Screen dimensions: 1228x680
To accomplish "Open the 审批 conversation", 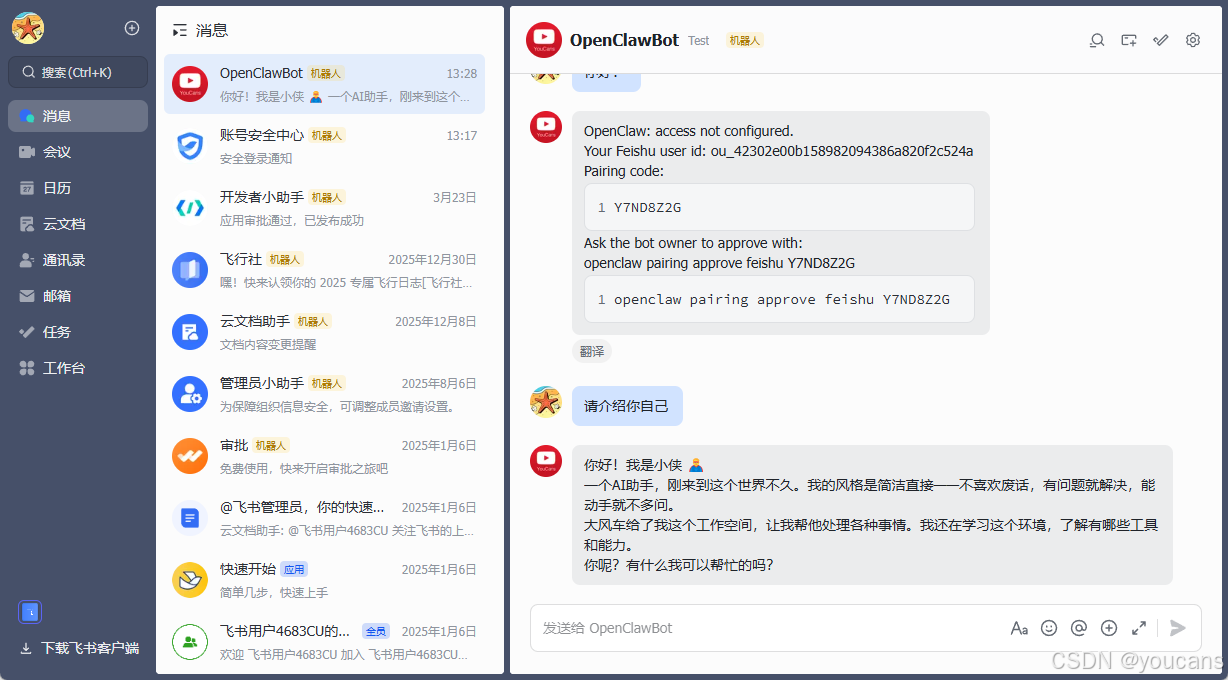I will click(324, 456).
